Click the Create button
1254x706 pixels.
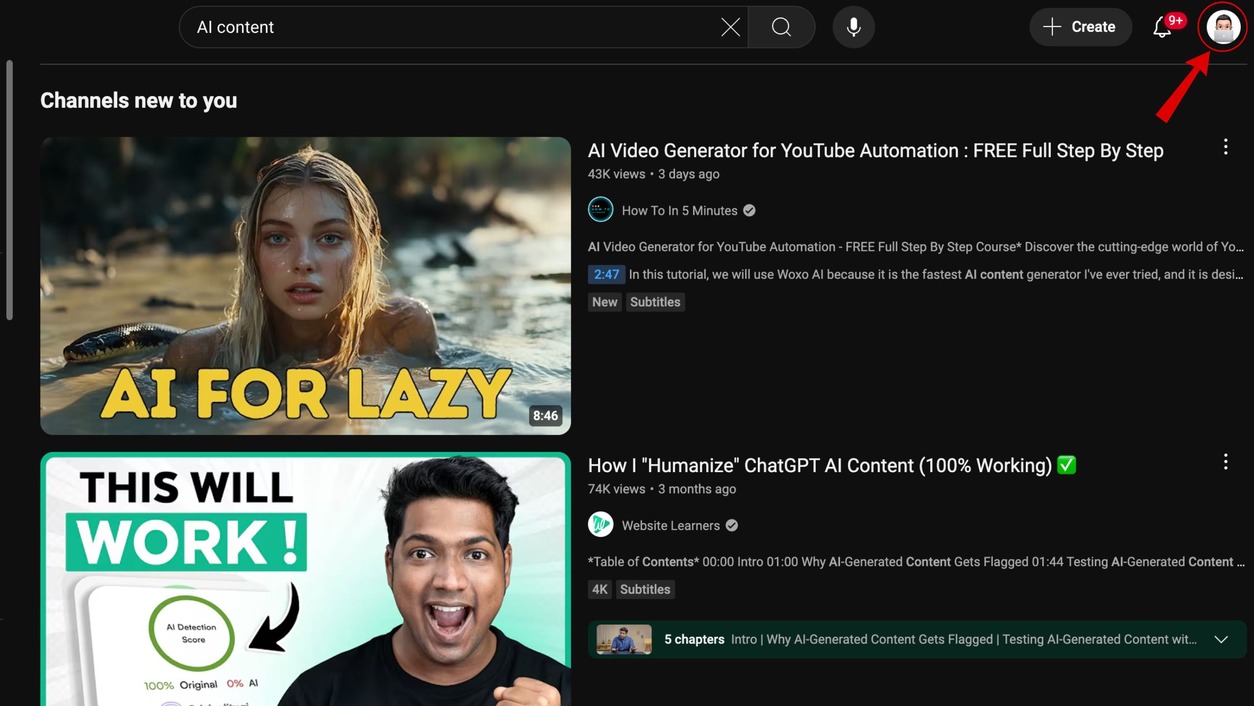coord(1080,27)
